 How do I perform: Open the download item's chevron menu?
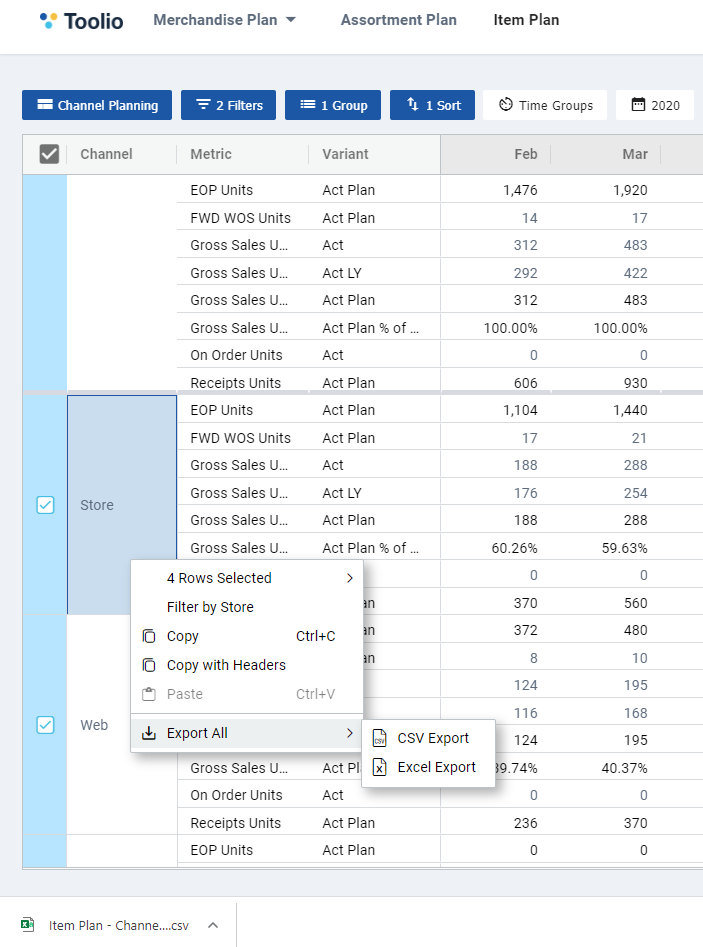[213, 925]
